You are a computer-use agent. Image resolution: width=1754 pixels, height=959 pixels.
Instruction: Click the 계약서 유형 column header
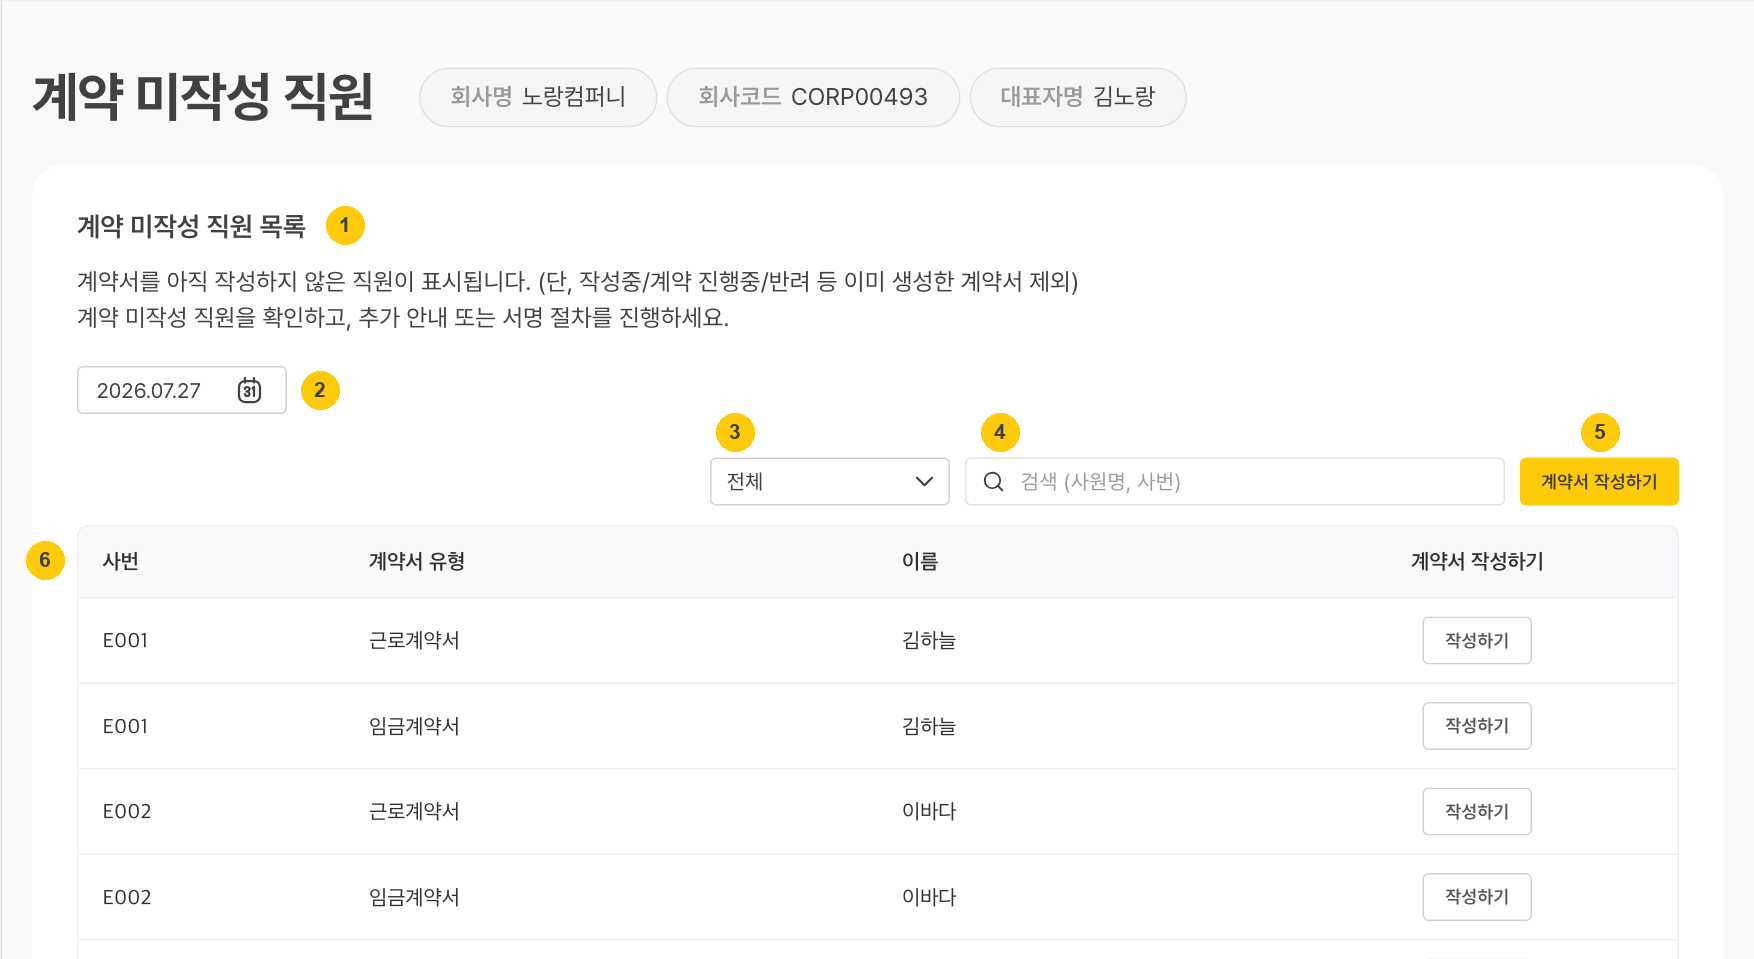point(417,562)
